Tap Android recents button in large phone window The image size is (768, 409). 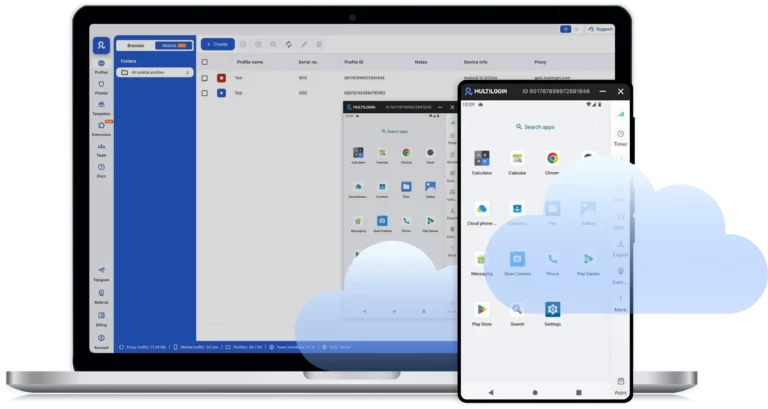578,392
